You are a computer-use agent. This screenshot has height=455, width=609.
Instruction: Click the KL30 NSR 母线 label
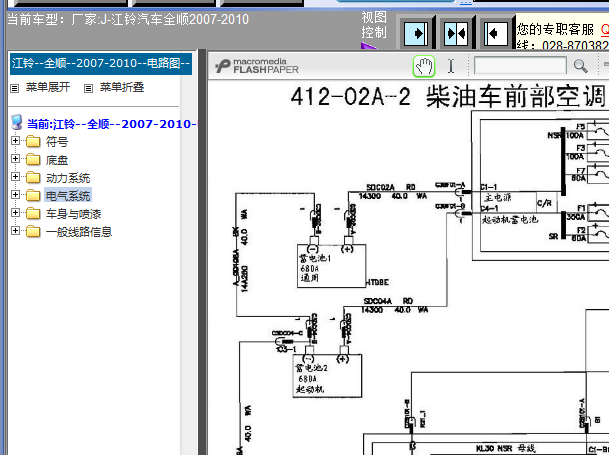click(506, 448)
